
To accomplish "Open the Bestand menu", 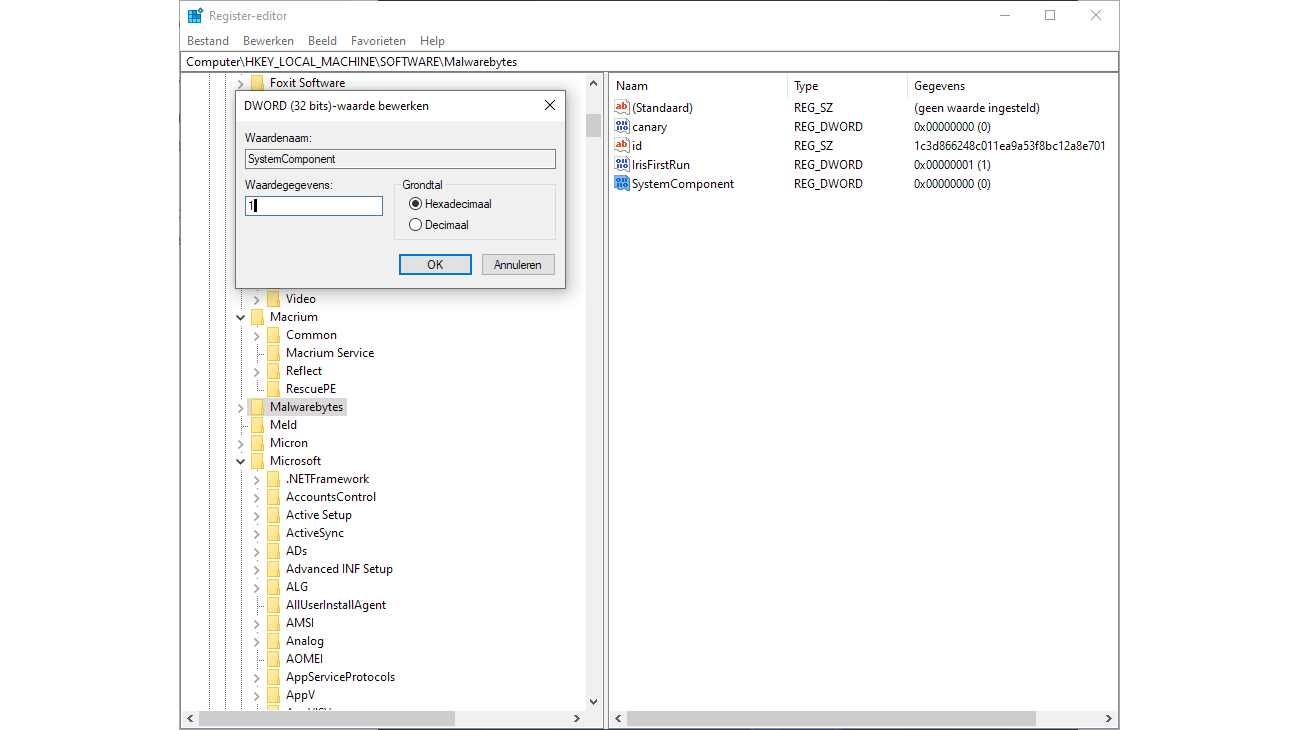I will tap(208, 41).
